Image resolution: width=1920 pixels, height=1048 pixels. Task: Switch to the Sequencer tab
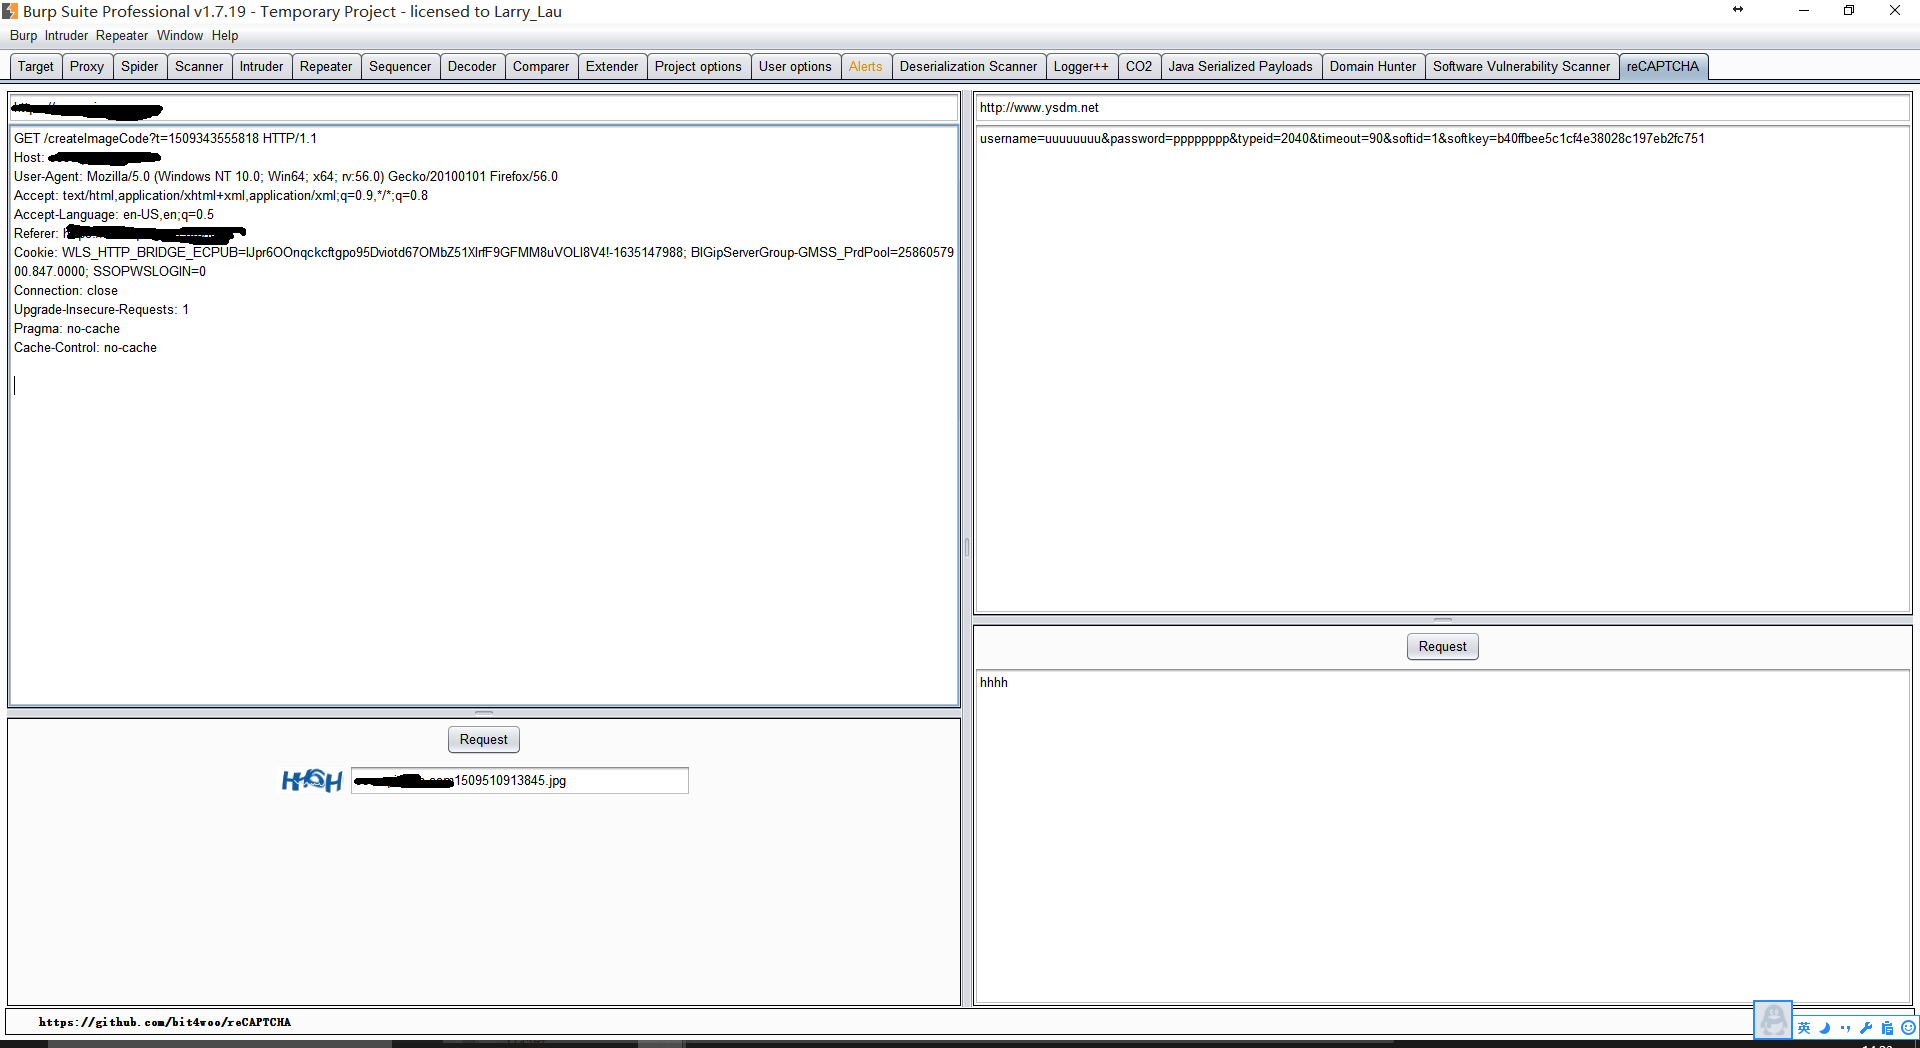click(400, 67)
